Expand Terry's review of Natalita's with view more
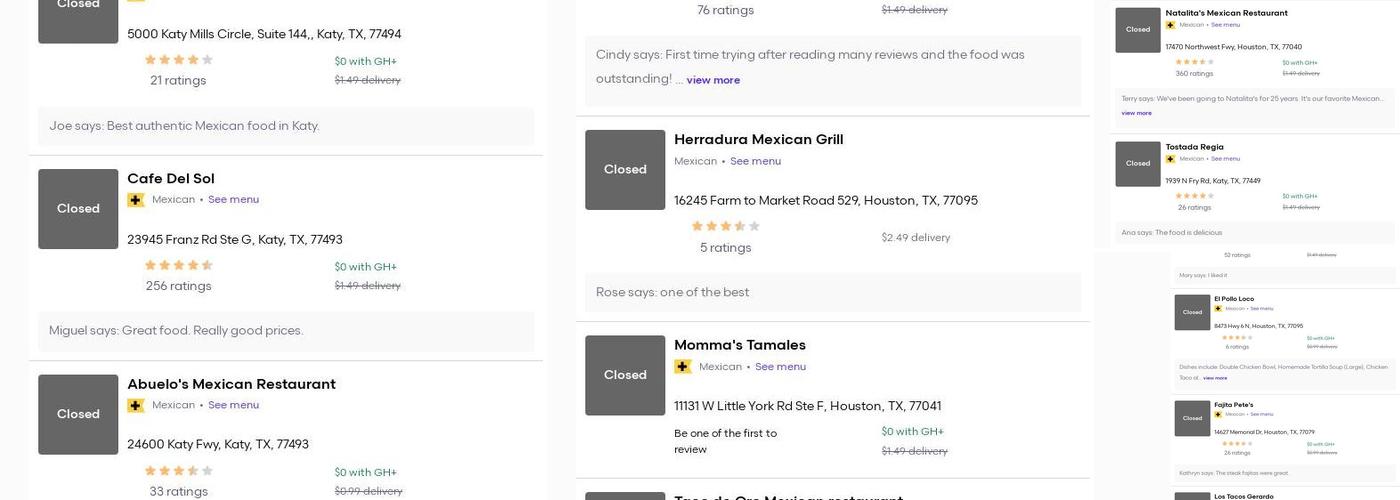 click(x=1136, y=113)
